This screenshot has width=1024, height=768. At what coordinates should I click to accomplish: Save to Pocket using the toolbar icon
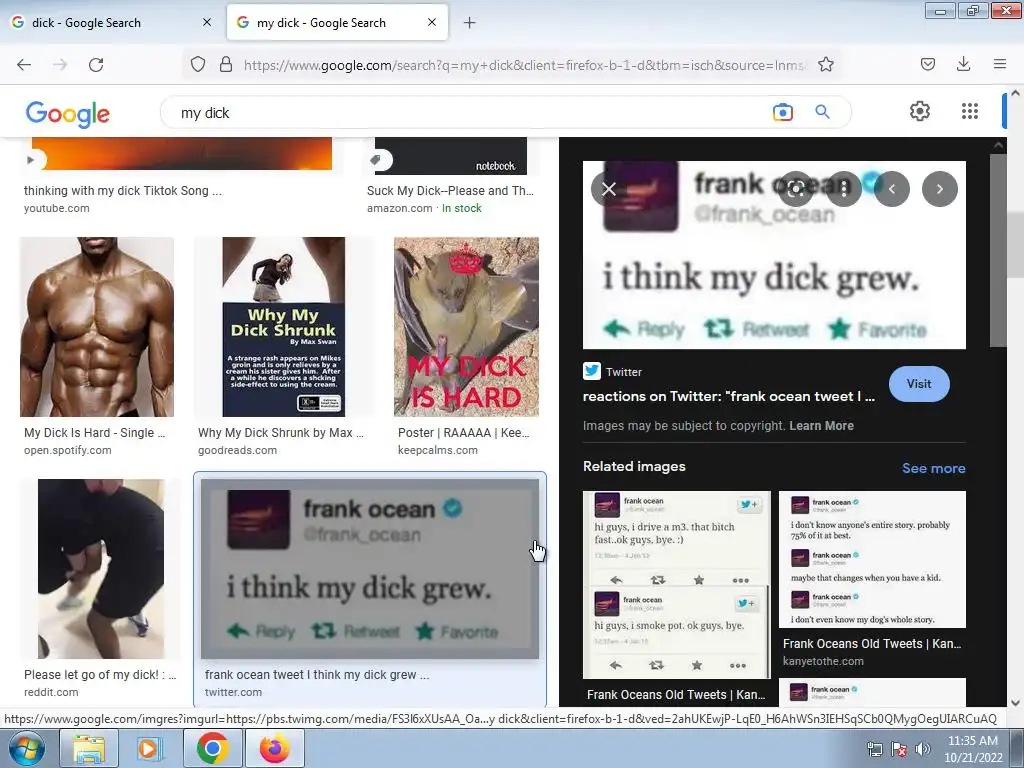point(927,64)
